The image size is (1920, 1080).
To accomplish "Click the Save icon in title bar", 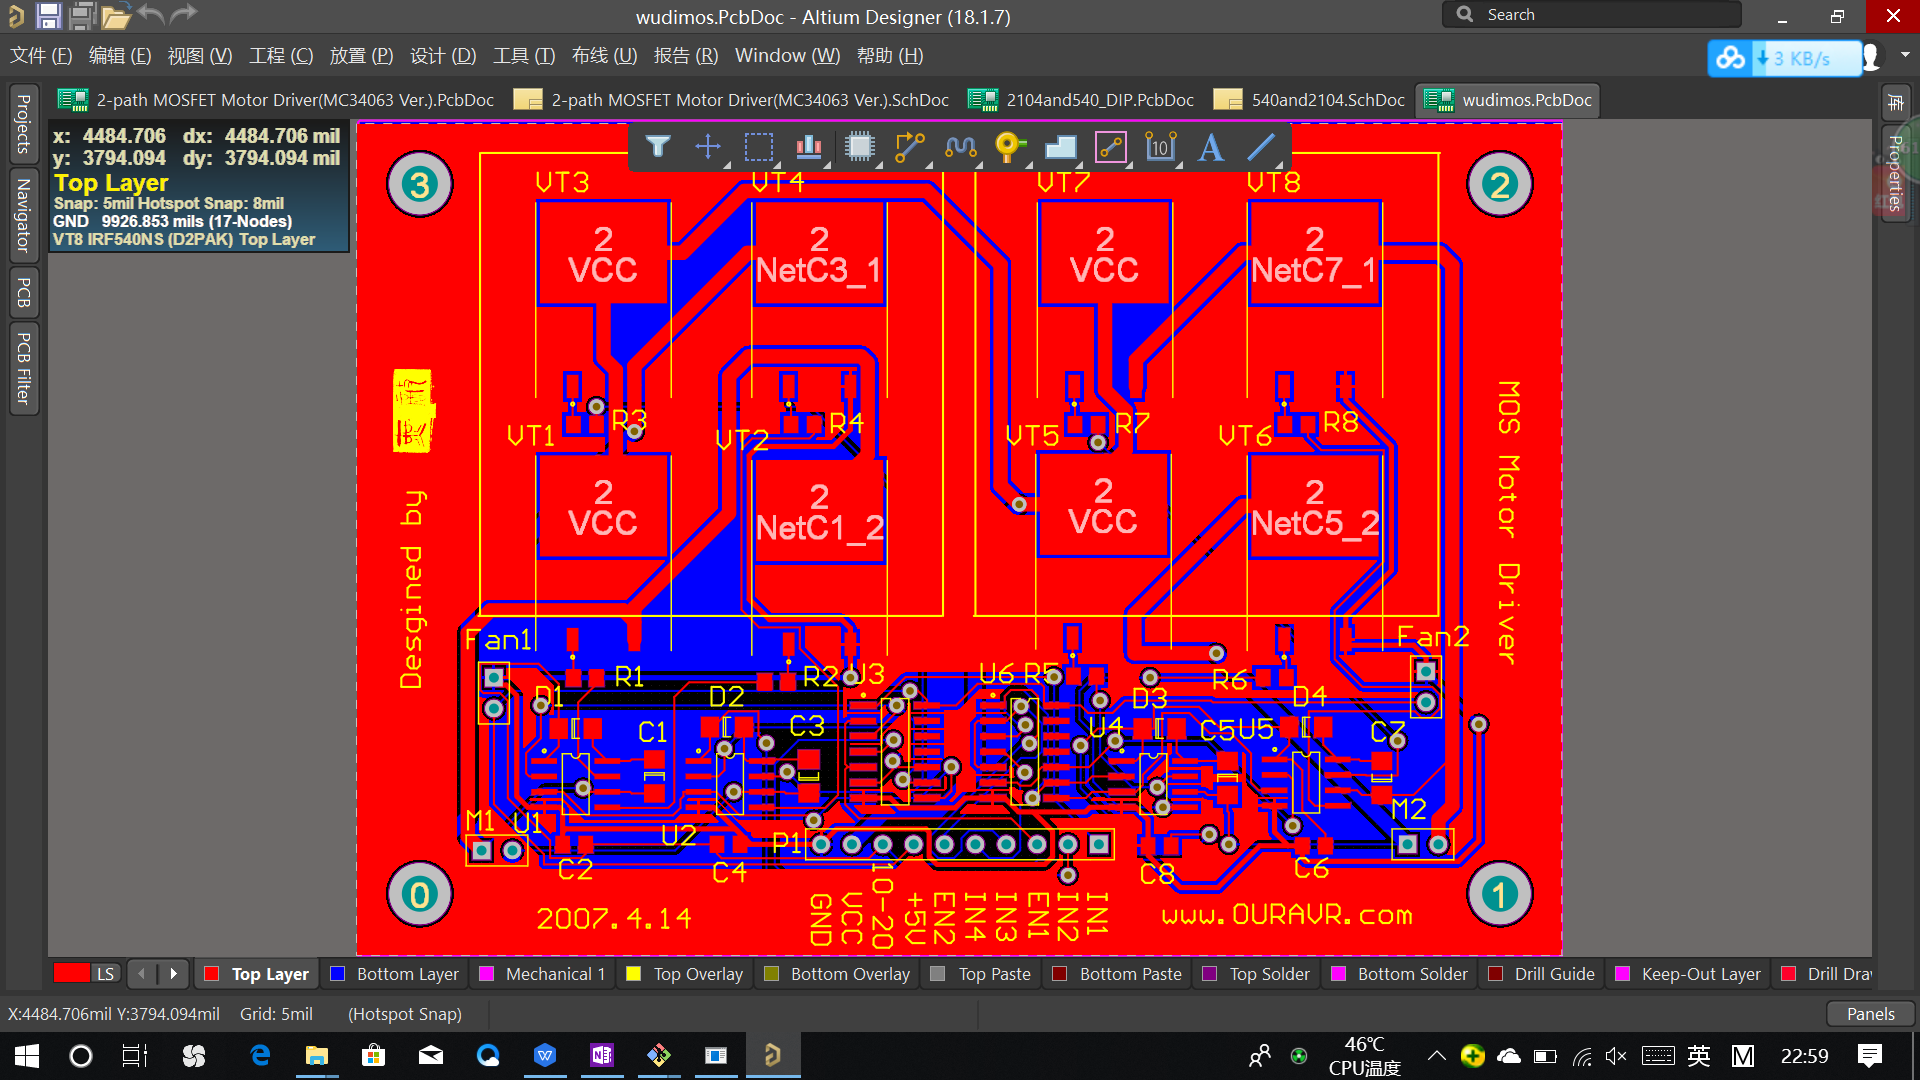I will click(48, 15).
